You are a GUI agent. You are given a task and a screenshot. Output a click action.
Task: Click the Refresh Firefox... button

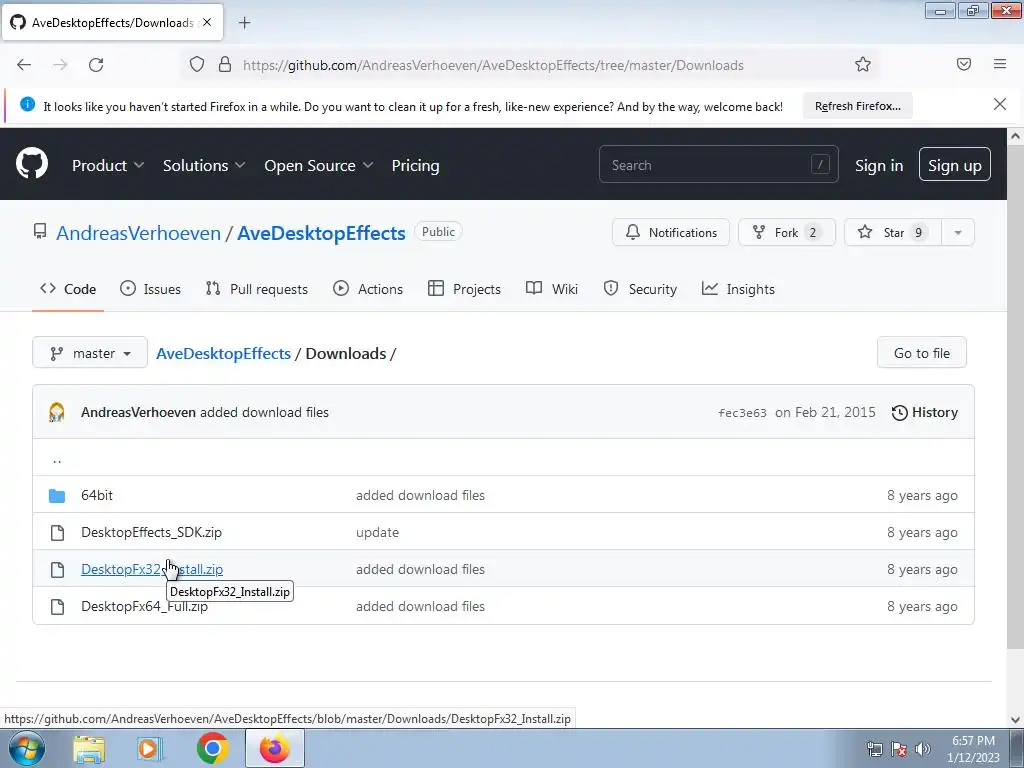857,106
